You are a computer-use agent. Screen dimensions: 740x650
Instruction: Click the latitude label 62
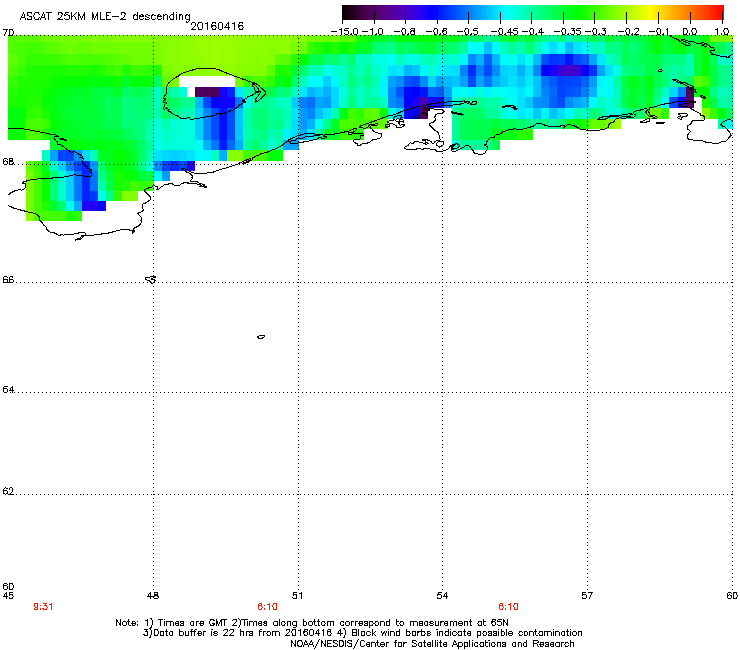click(8, 491)
